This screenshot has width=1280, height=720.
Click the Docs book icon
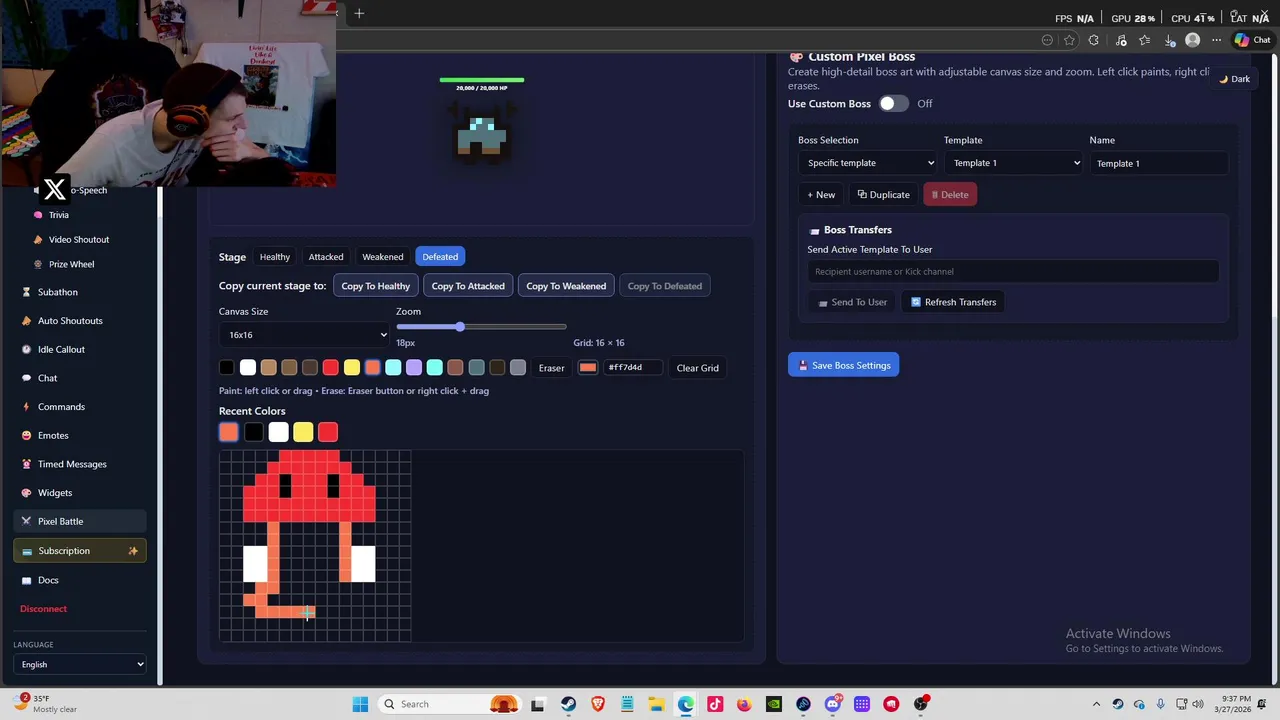click(x=26, y=580)
